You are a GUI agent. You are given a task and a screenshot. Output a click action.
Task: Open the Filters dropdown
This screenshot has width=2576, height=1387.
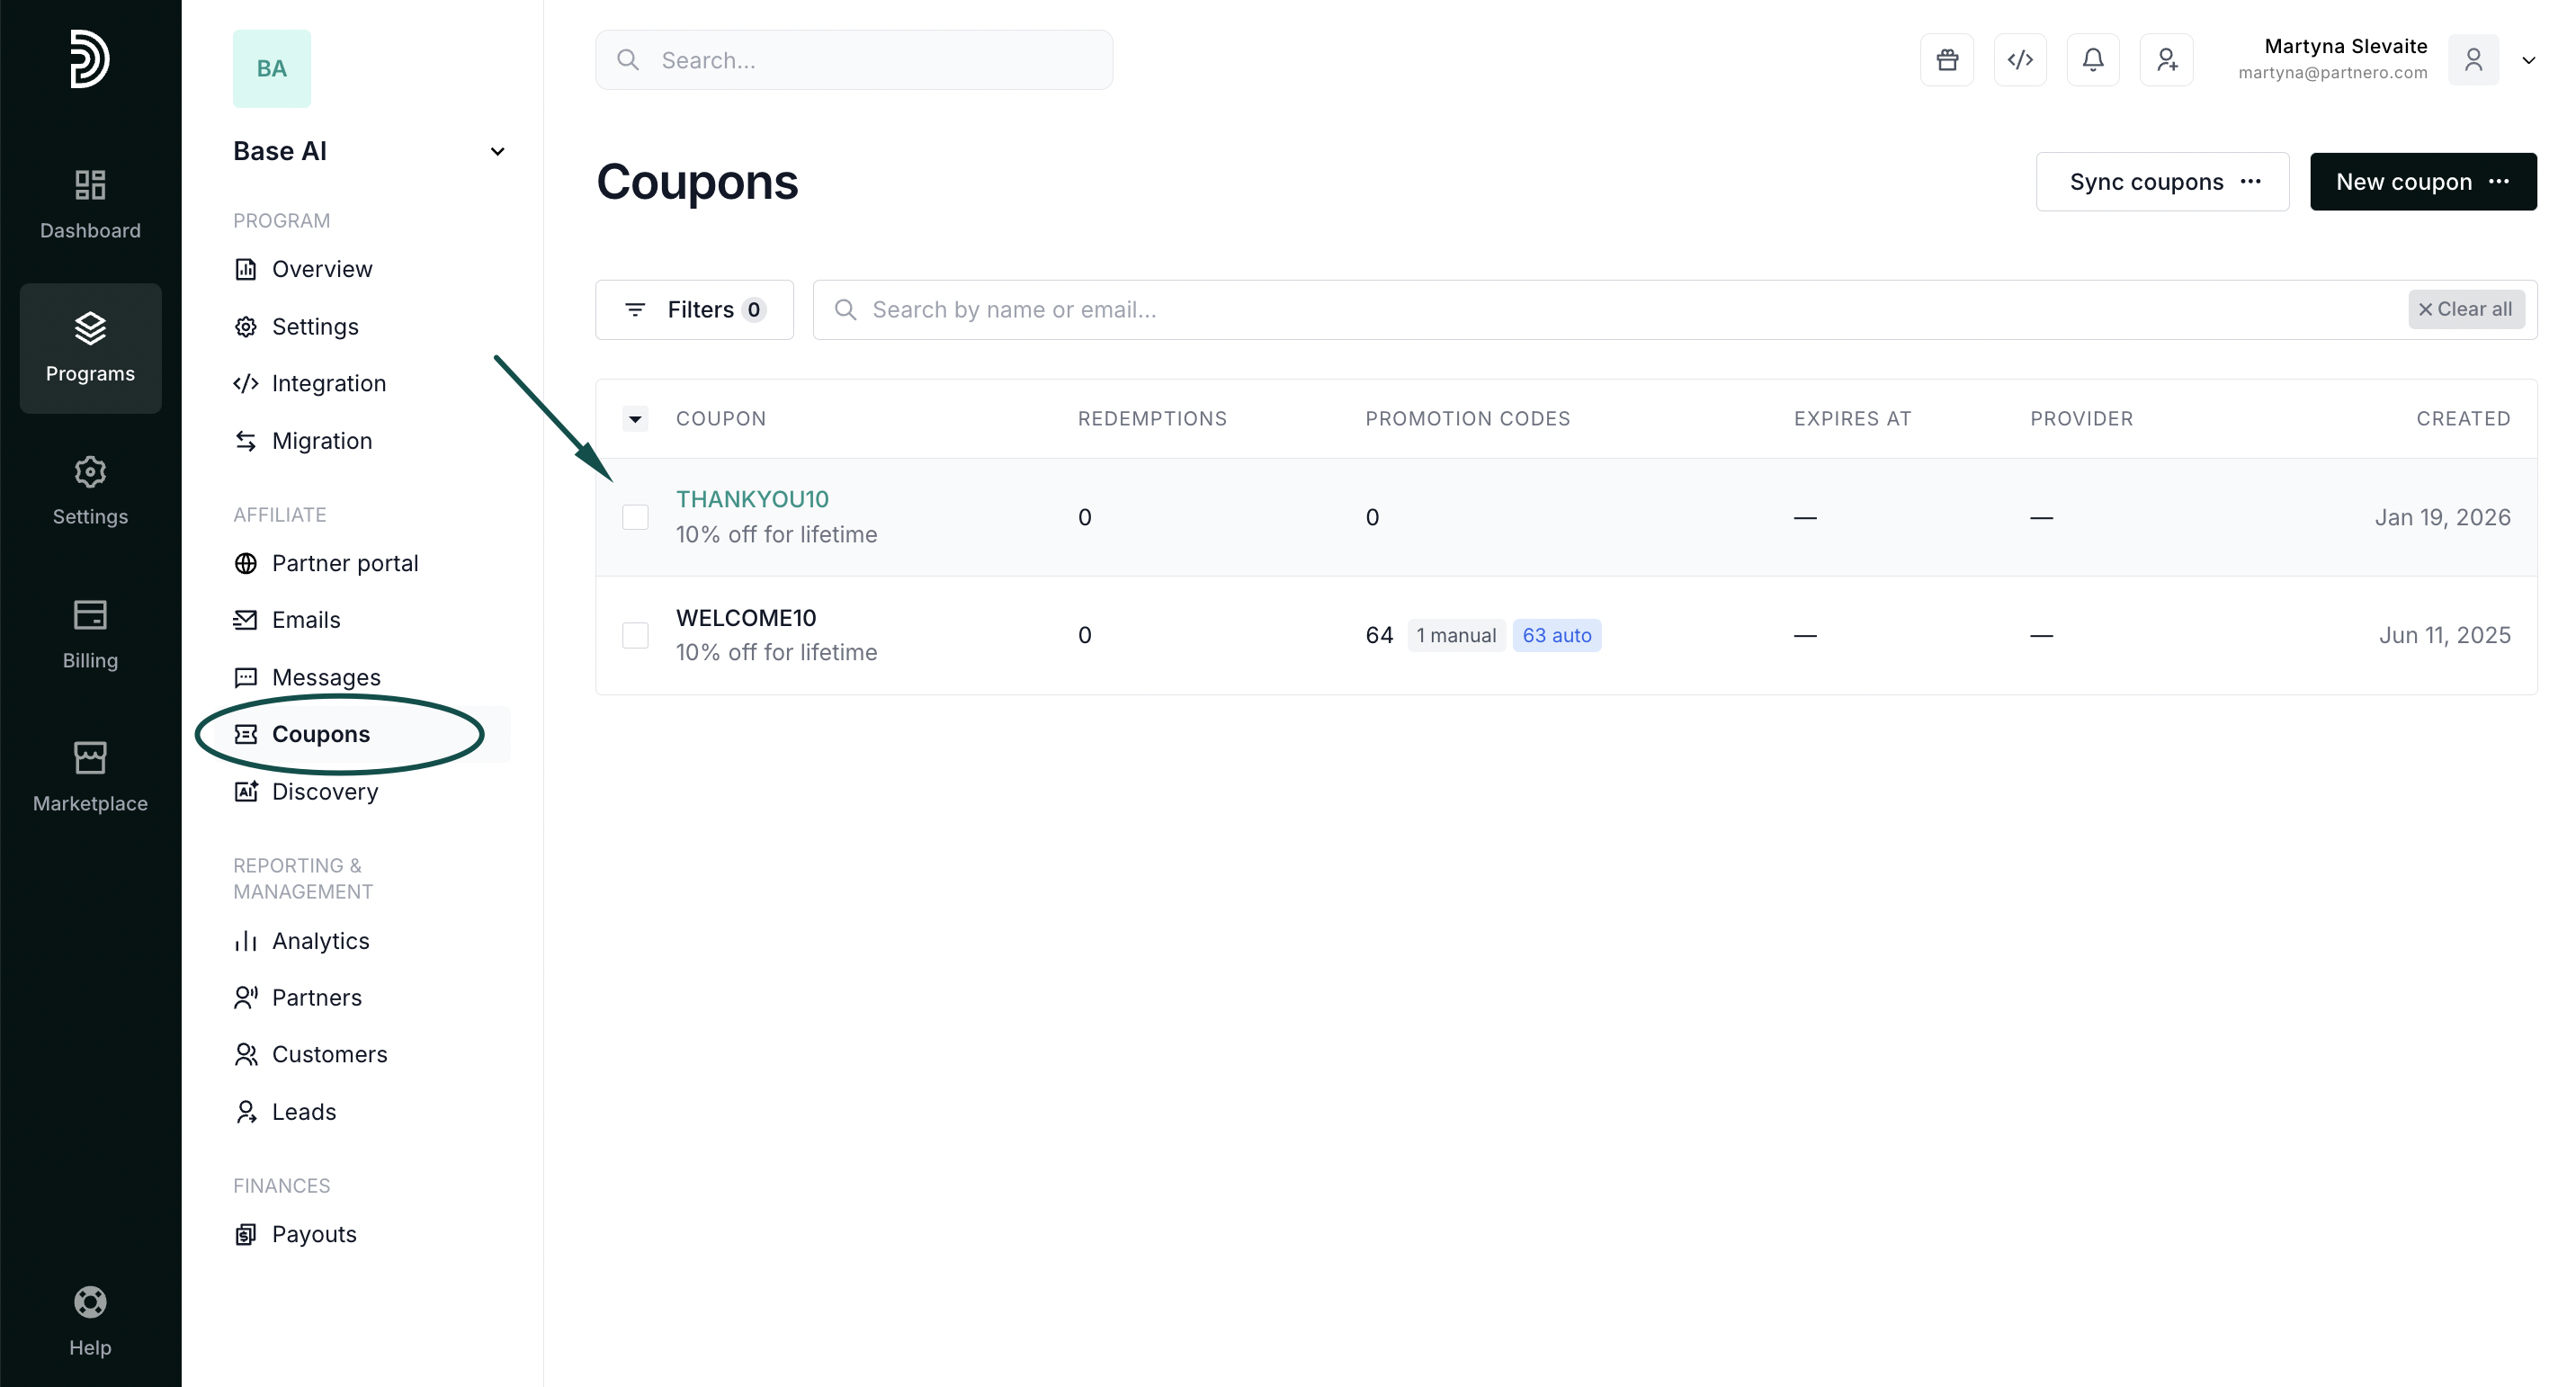694,310
